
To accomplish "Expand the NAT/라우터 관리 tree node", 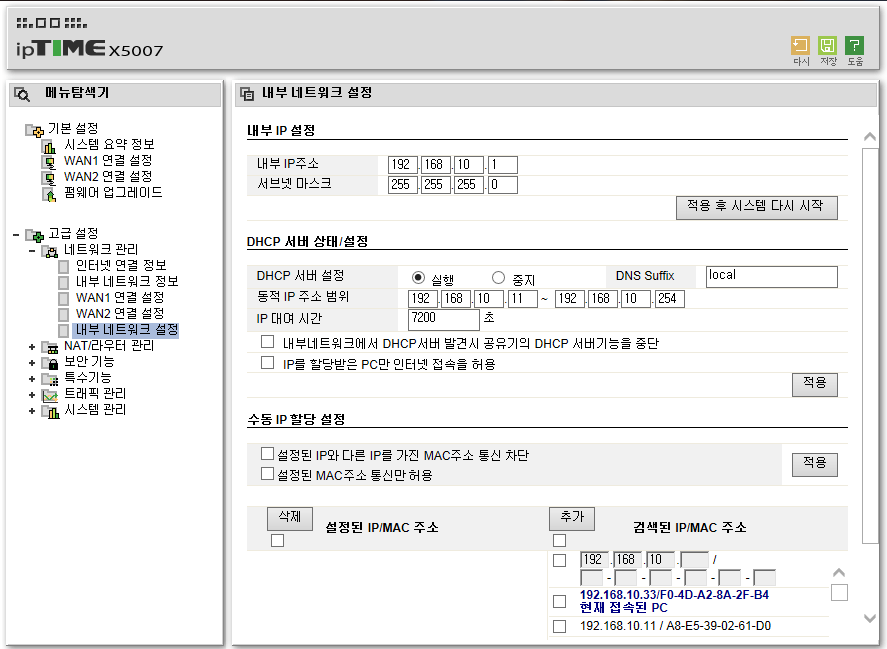I will click(x=32, y=347).
